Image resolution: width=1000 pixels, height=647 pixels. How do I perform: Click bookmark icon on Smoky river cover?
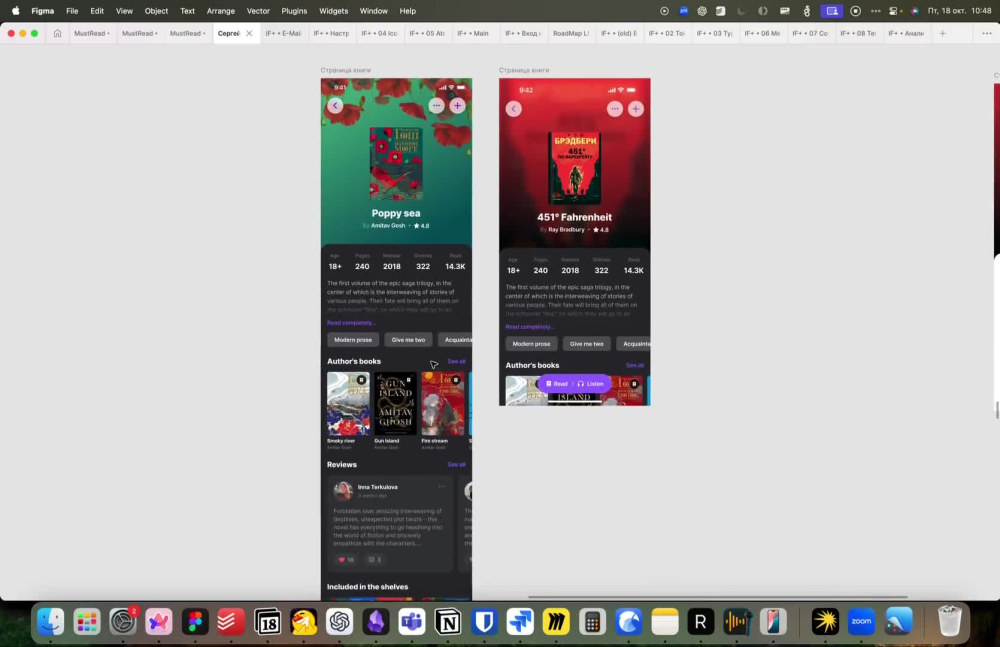362,380
